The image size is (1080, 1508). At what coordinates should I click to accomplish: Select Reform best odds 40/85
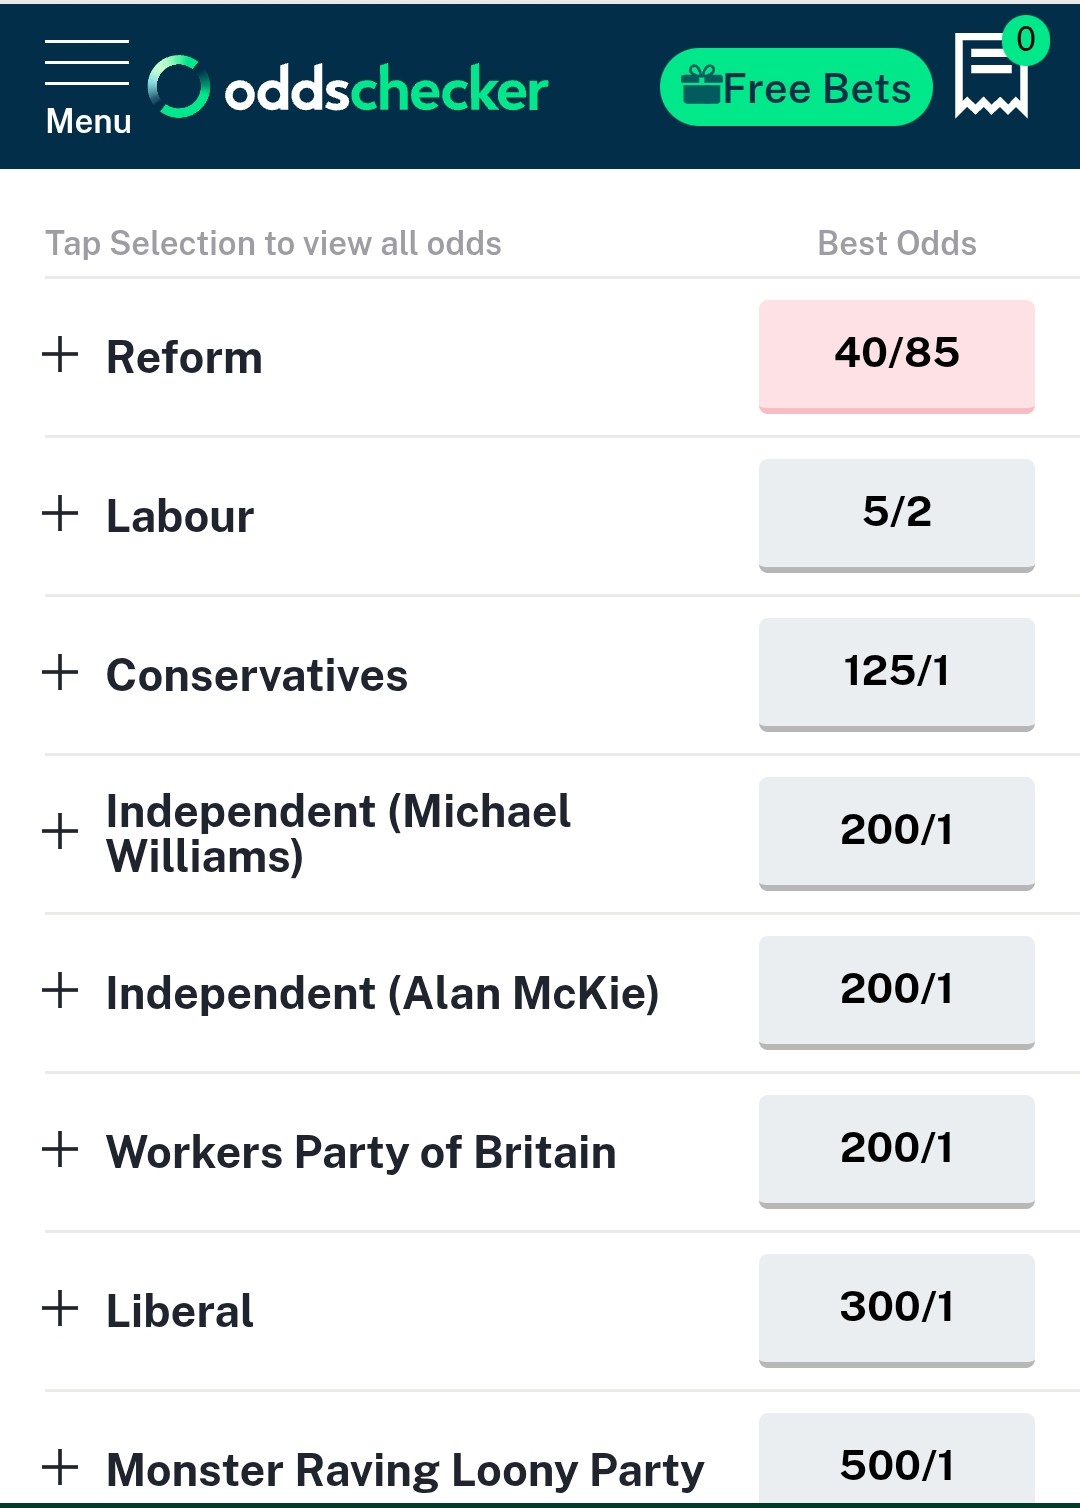(x=897, y=356)
